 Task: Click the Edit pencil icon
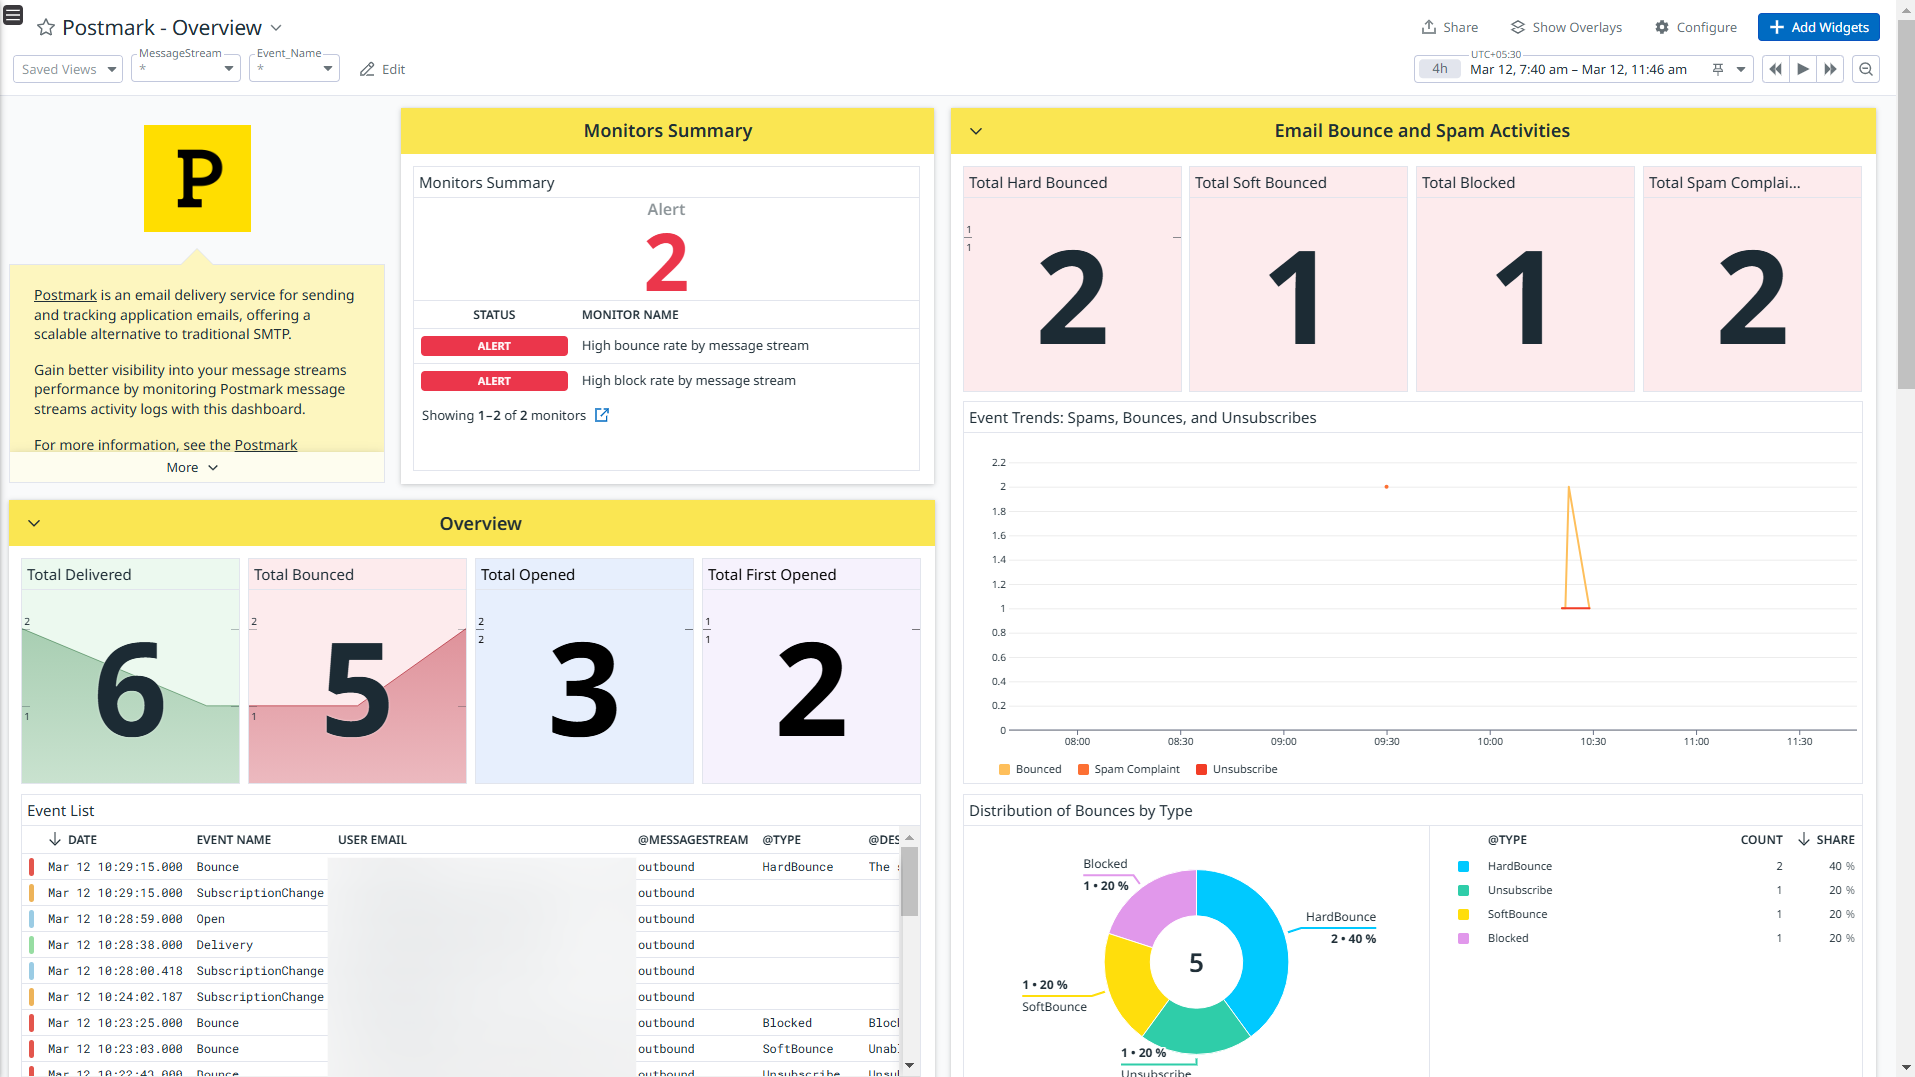[x=367, y=69]
